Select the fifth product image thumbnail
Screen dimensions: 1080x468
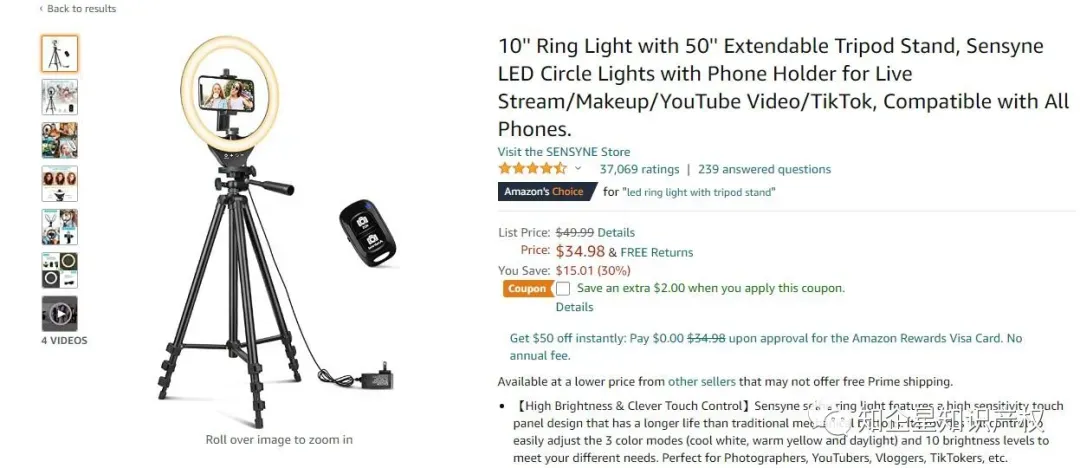59,227
